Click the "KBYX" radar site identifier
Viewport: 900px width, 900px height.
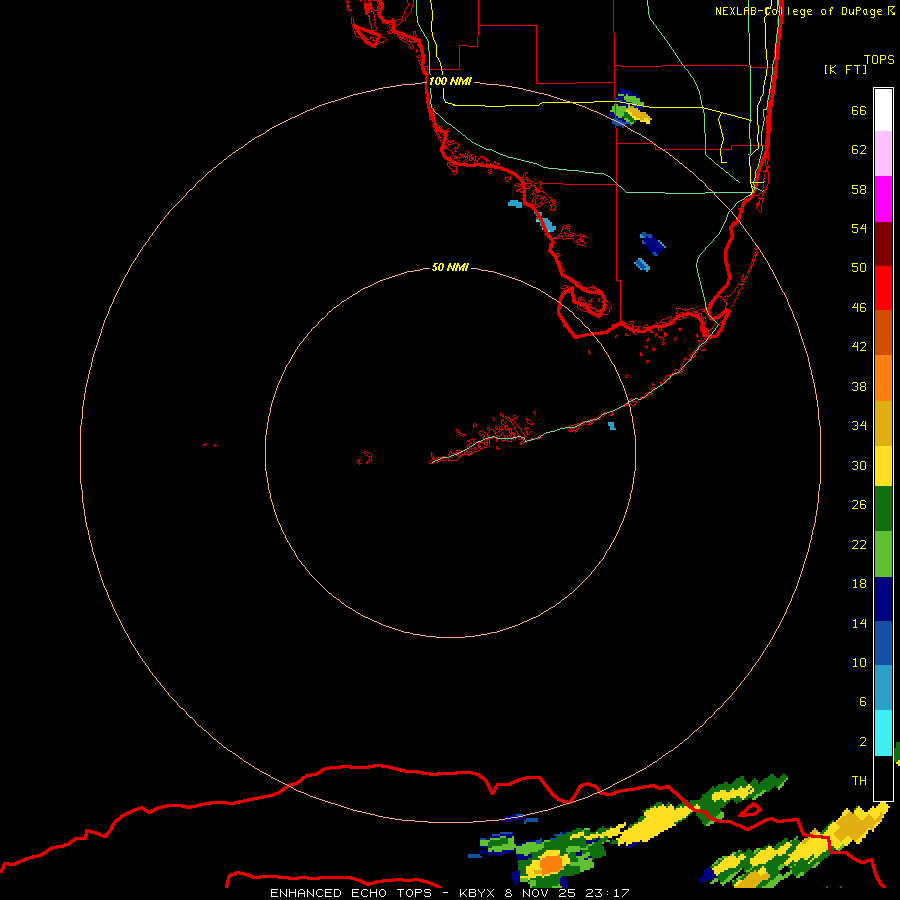click(476, 893)
